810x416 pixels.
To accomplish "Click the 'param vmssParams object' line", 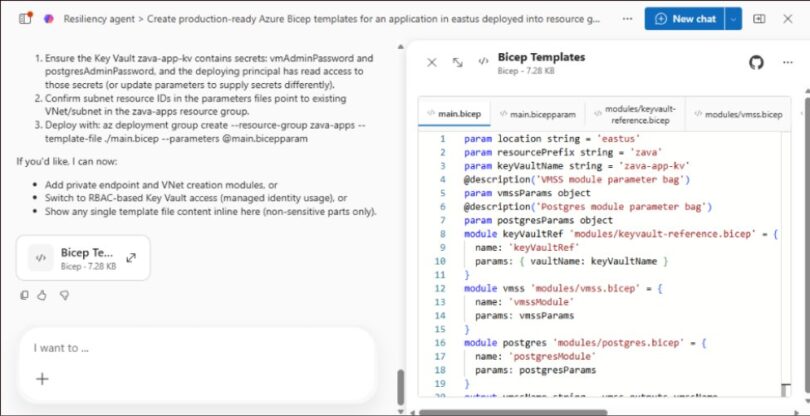I will [x=527, y=193].
